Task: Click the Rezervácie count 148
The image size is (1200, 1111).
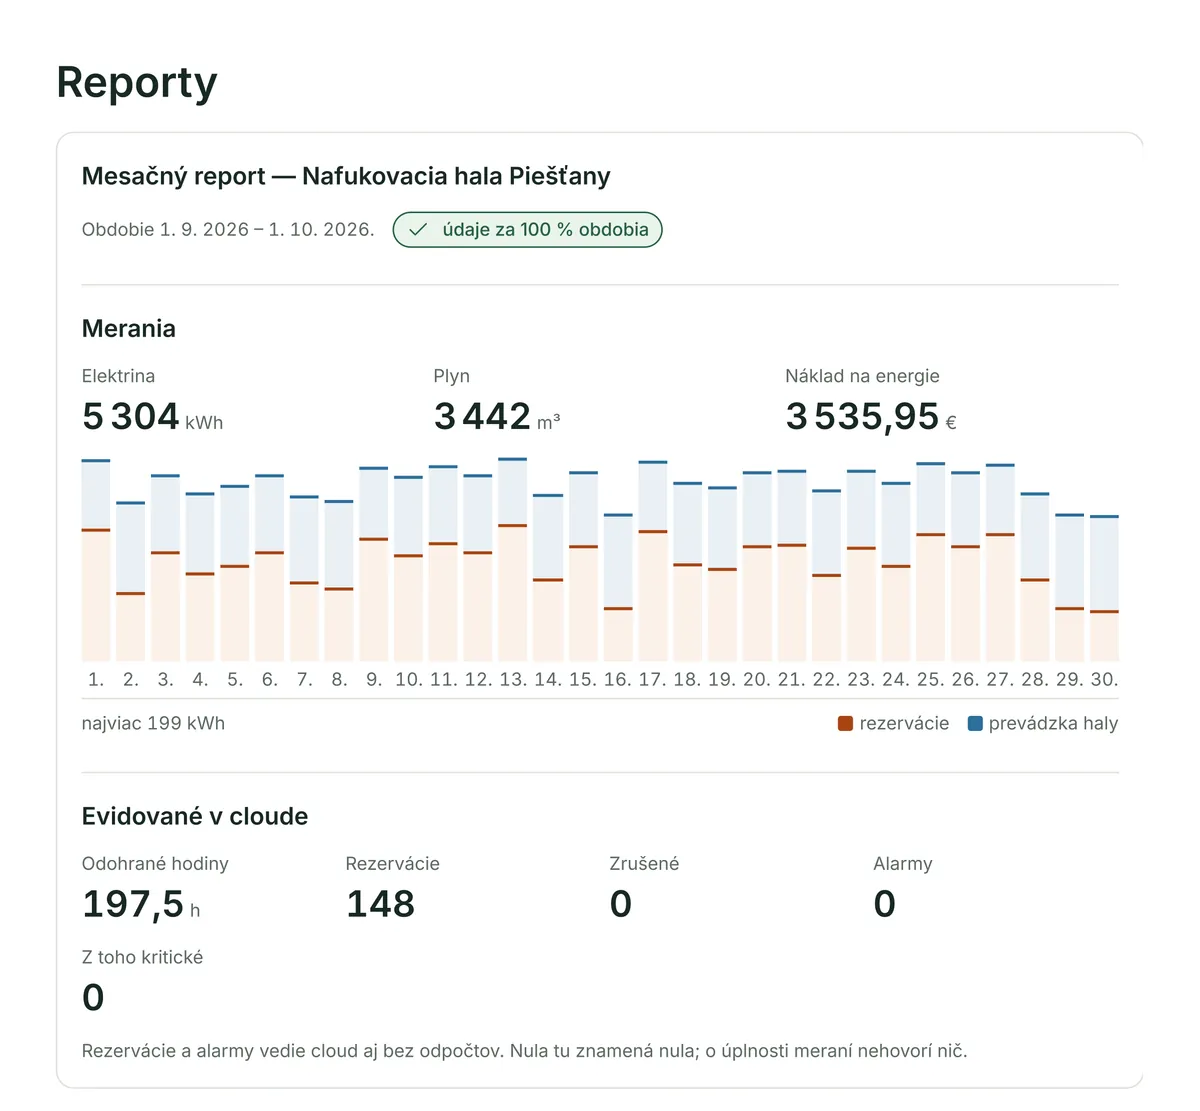Action: click(380, 904)
